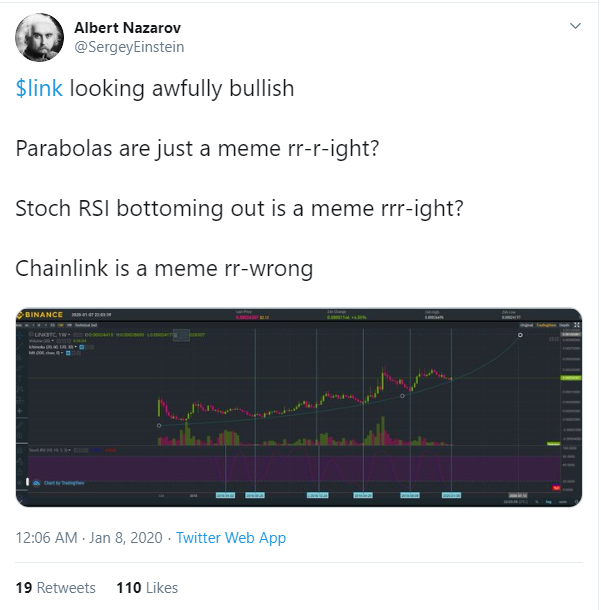Click the back arrow in chart toolbar

pyautogui.click(x=20, y=410)
